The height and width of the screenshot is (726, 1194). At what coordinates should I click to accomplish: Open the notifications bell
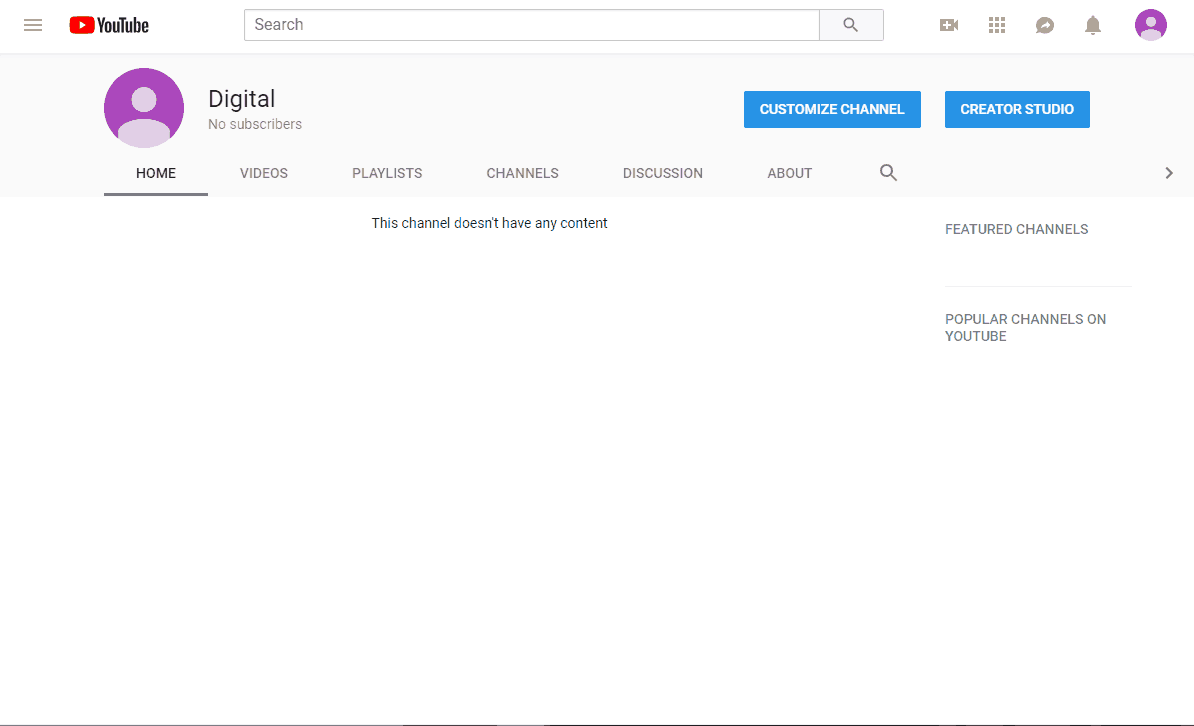(x=1093, y=25)
